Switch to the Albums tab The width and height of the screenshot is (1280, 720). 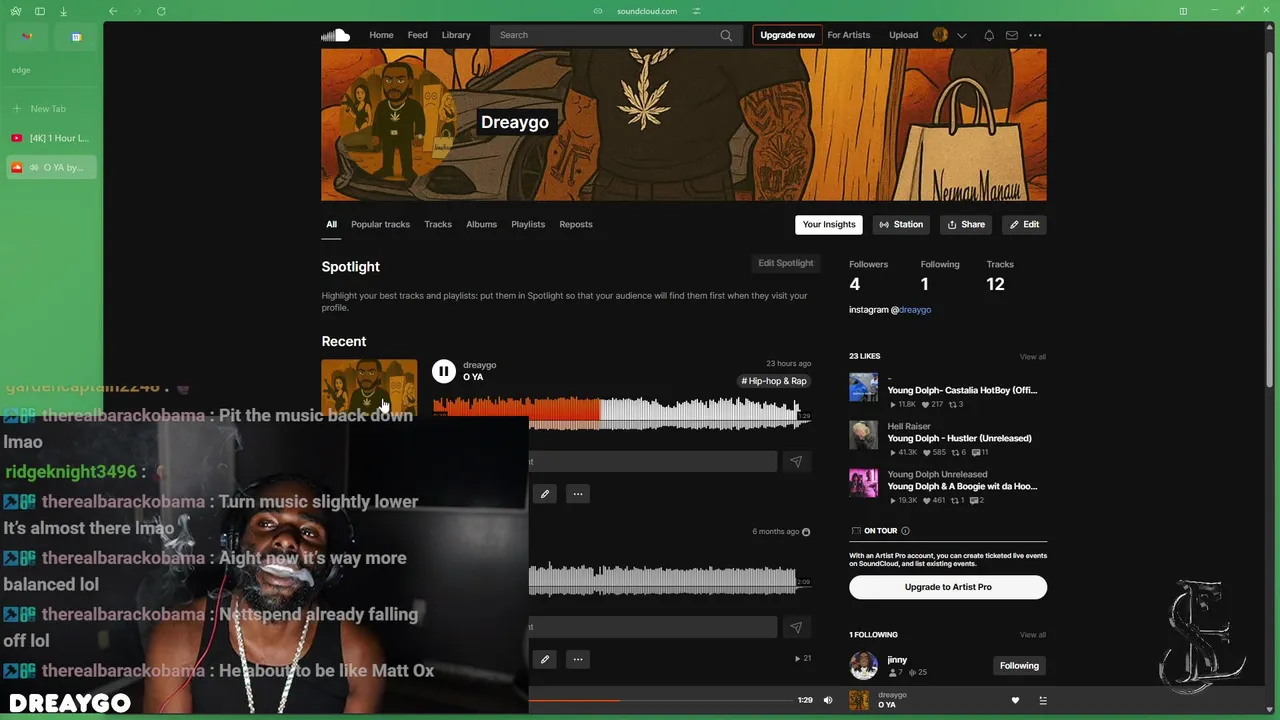481,224
